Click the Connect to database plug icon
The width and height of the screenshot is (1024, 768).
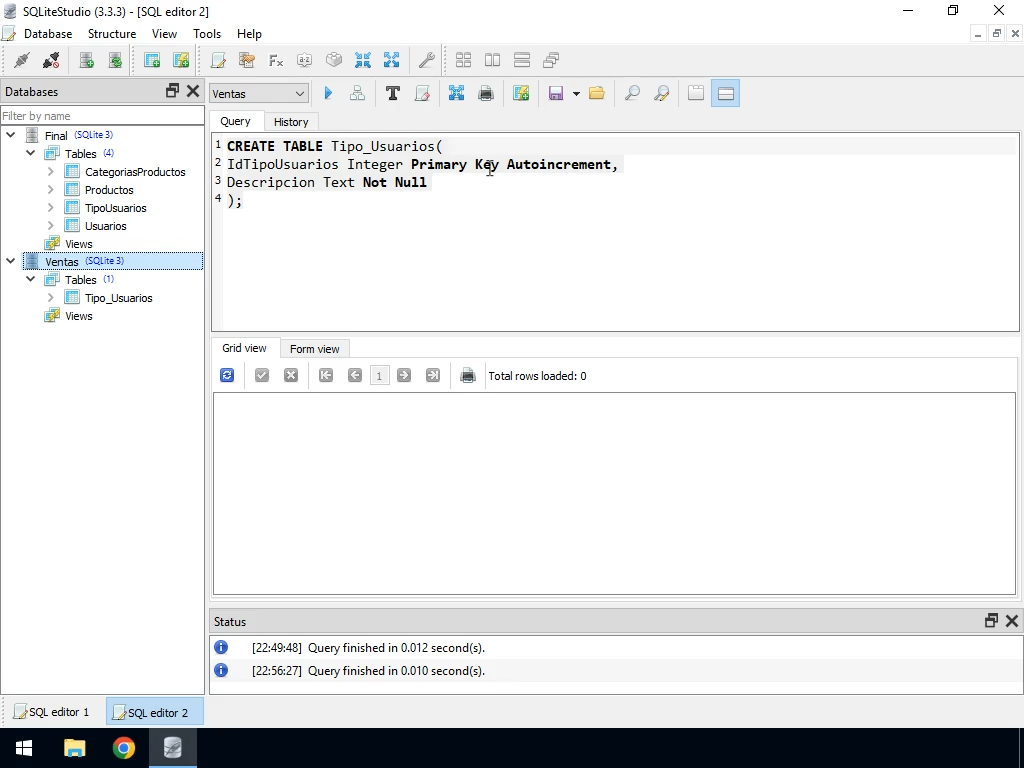tap(22, 60)
